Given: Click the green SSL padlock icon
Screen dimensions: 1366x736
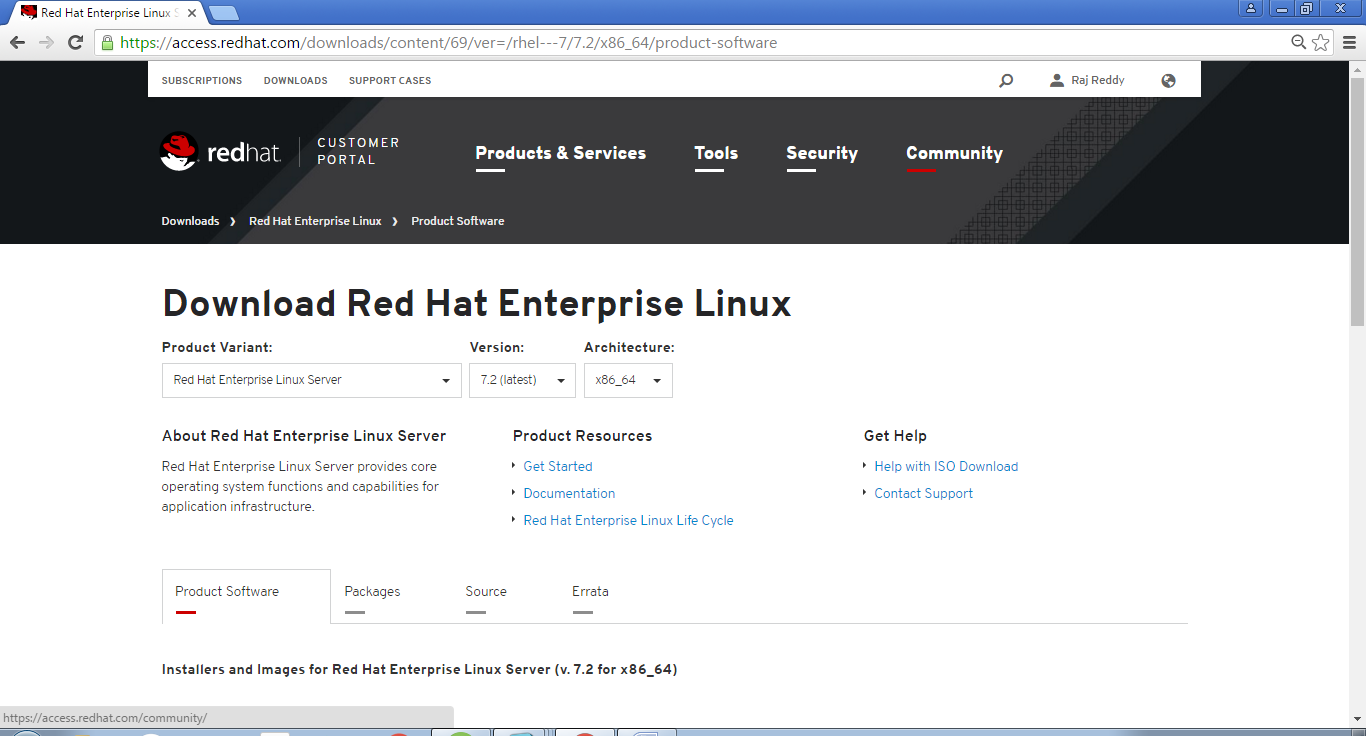Looking at the screenshot, I should point(107,42).
